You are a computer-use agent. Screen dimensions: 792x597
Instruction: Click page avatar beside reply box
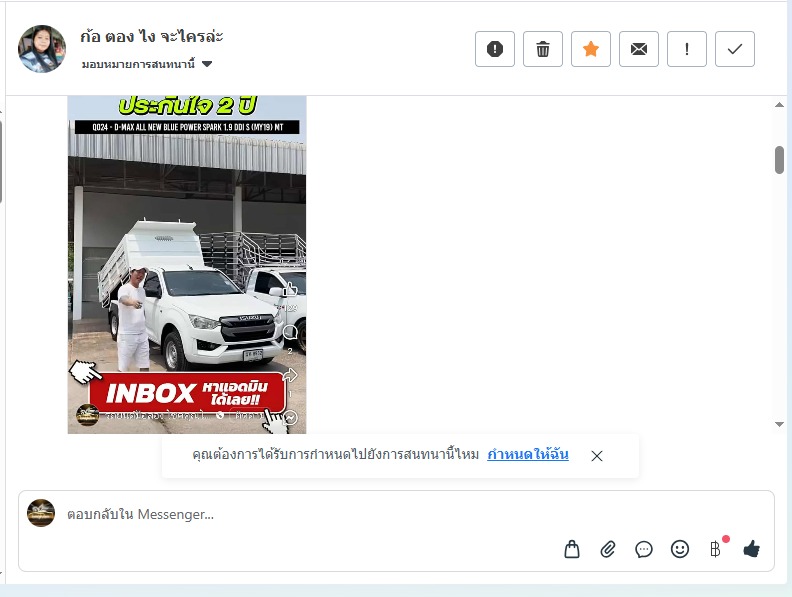[41, 513]
